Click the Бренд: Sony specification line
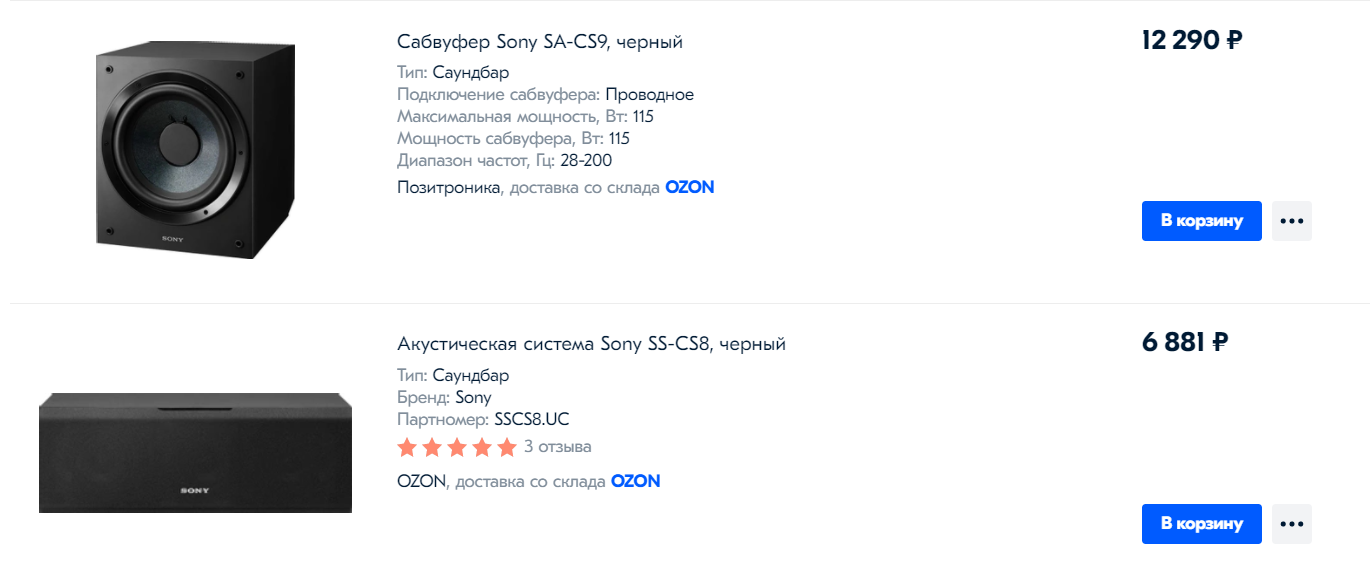Screen dimensions: 1370x564 pyautogui.click(x=444, y=397)
